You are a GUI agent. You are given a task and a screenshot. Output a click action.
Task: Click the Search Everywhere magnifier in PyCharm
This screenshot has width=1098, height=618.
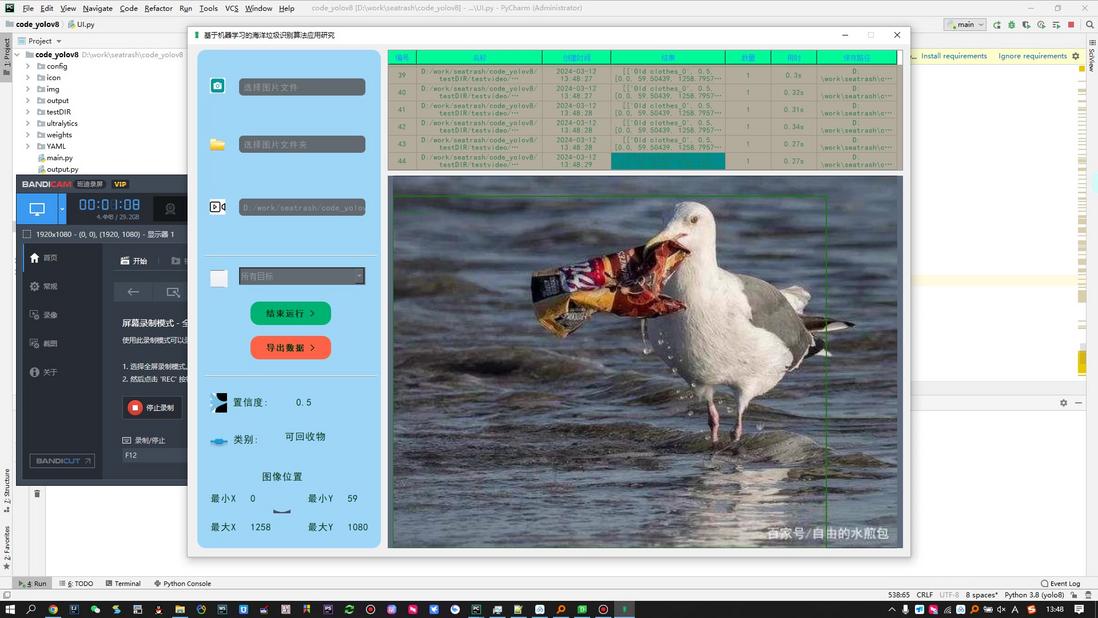1090,24
